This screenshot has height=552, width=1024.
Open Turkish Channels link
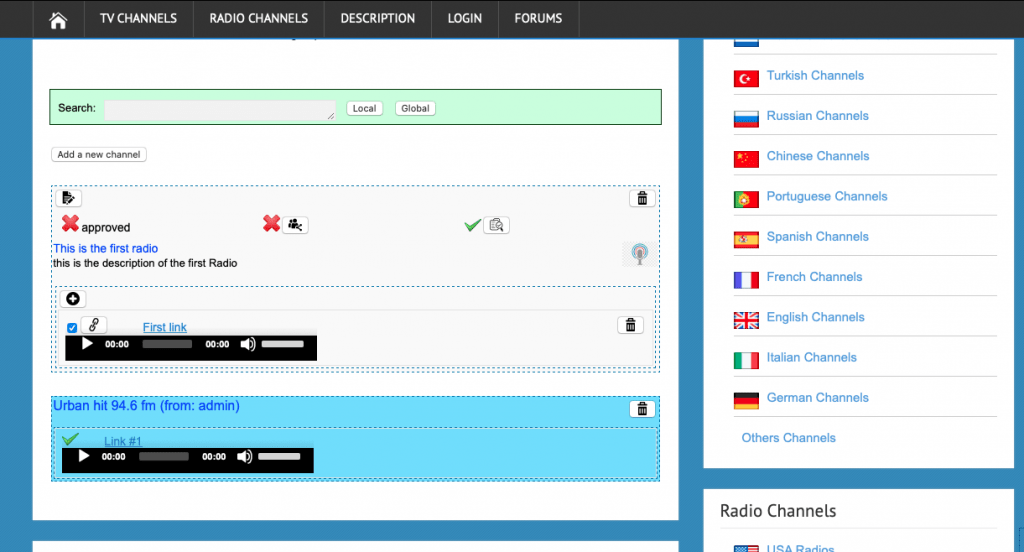pyautogui.click(x=815, y=76)
